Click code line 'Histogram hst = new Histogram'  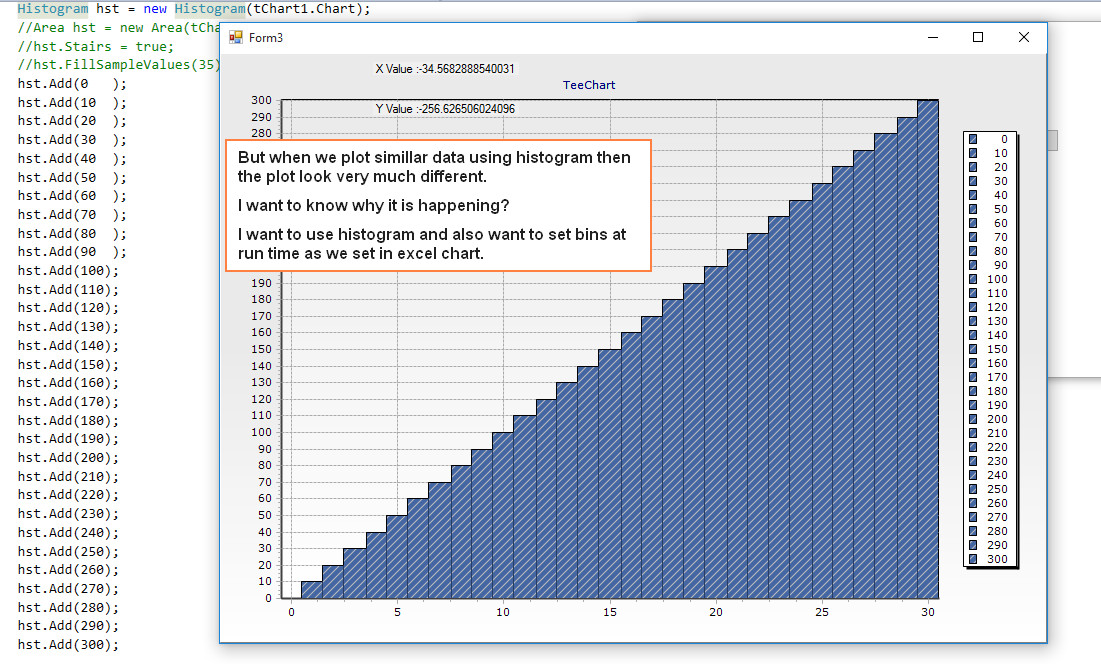(x=194, y=9)
